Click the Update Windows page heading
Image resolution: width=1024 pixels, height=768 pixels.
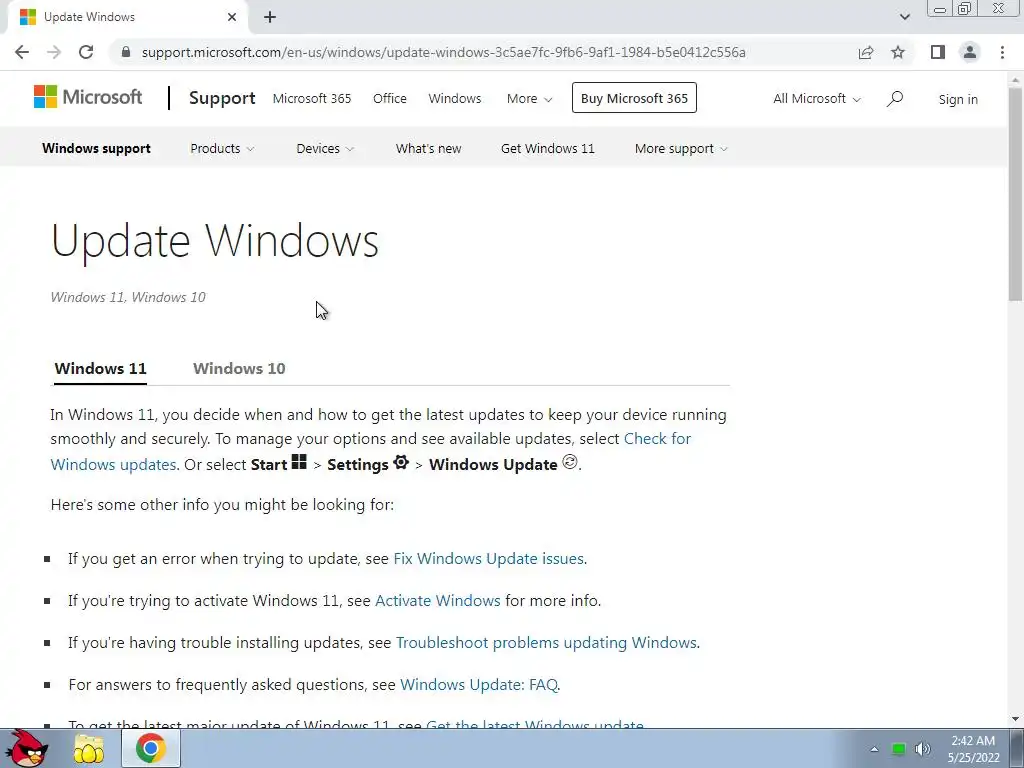pos(215,240)
